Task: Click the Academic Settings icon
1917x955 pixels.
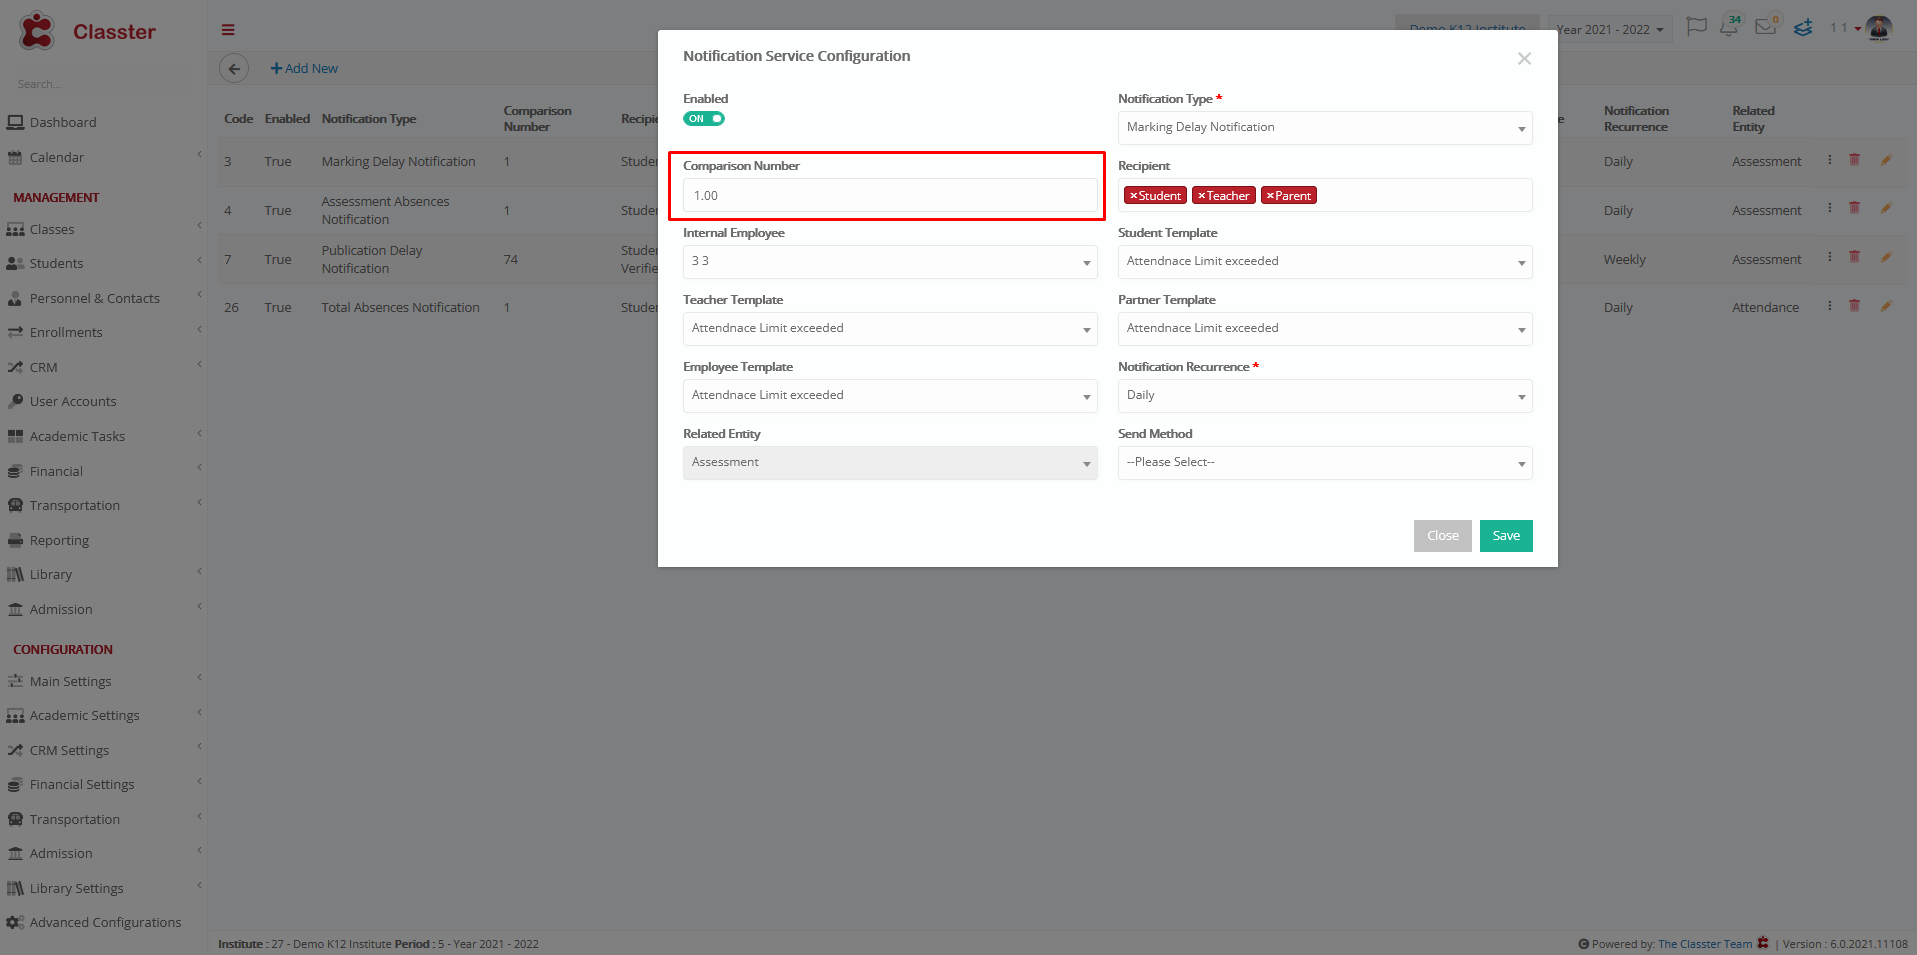Action: 15,716
